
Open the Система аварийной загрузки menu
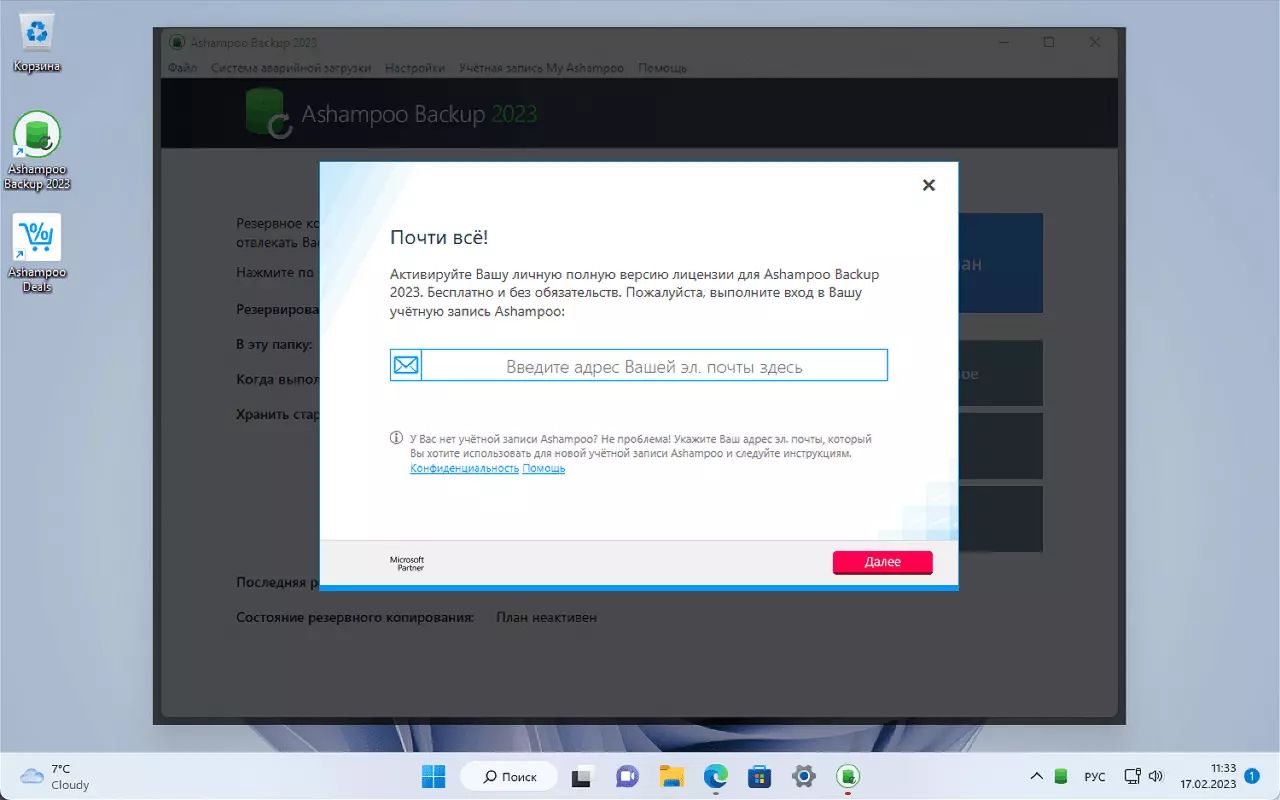pyautogui.click(x=290, y=68)
